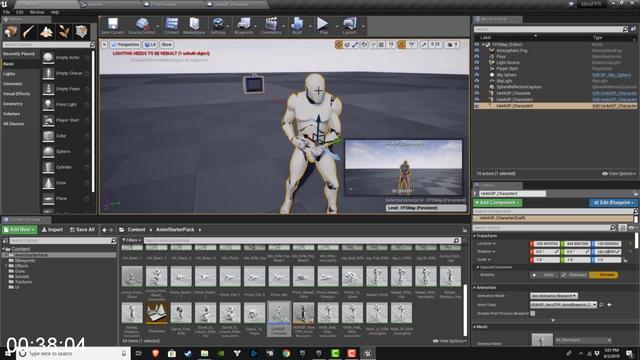
Task: Activate the translate gizmo in the viewport toolbar
Action: coord(339,44)
